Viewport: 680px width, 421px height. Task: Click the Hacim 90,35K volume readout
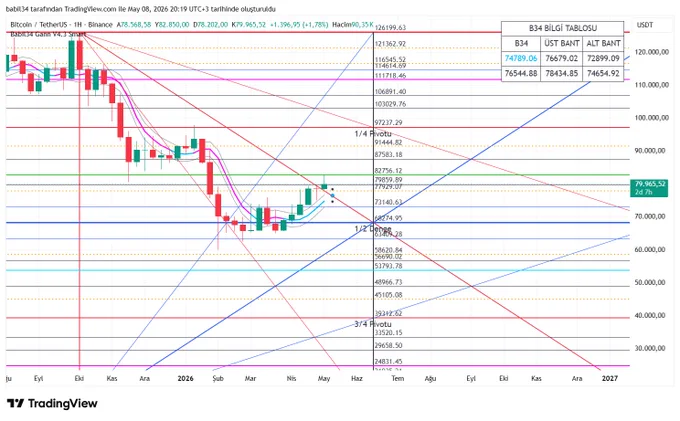pyautogui.click(x=352, y=25)
